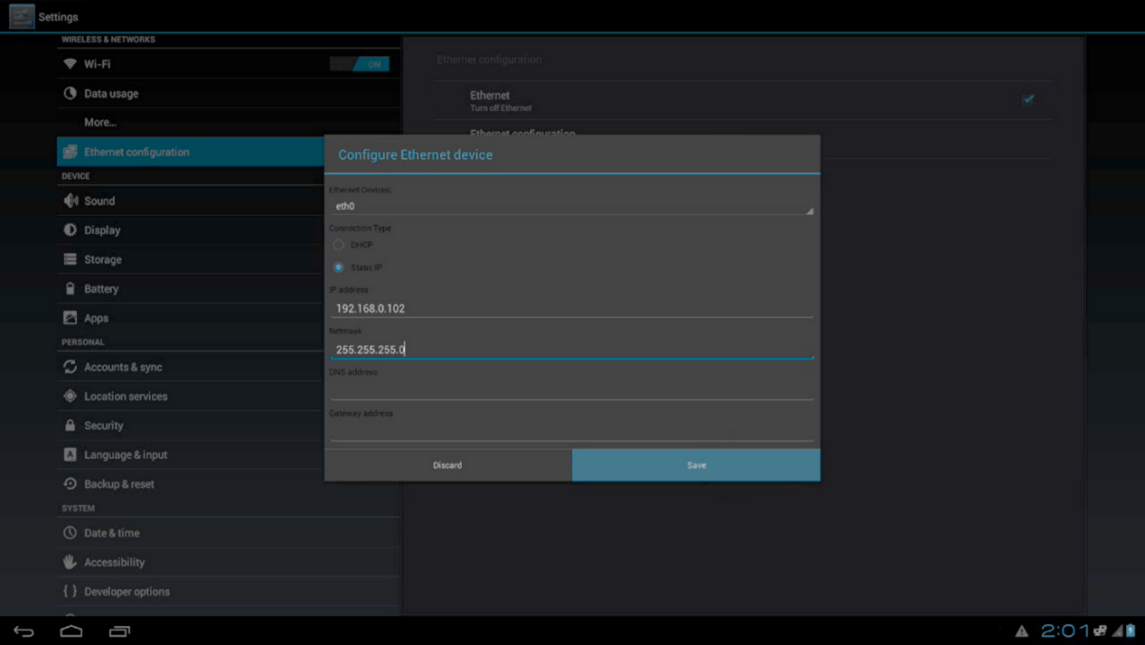
Task: Click the Accounts & sync icon
Action: tap(70, 367)
